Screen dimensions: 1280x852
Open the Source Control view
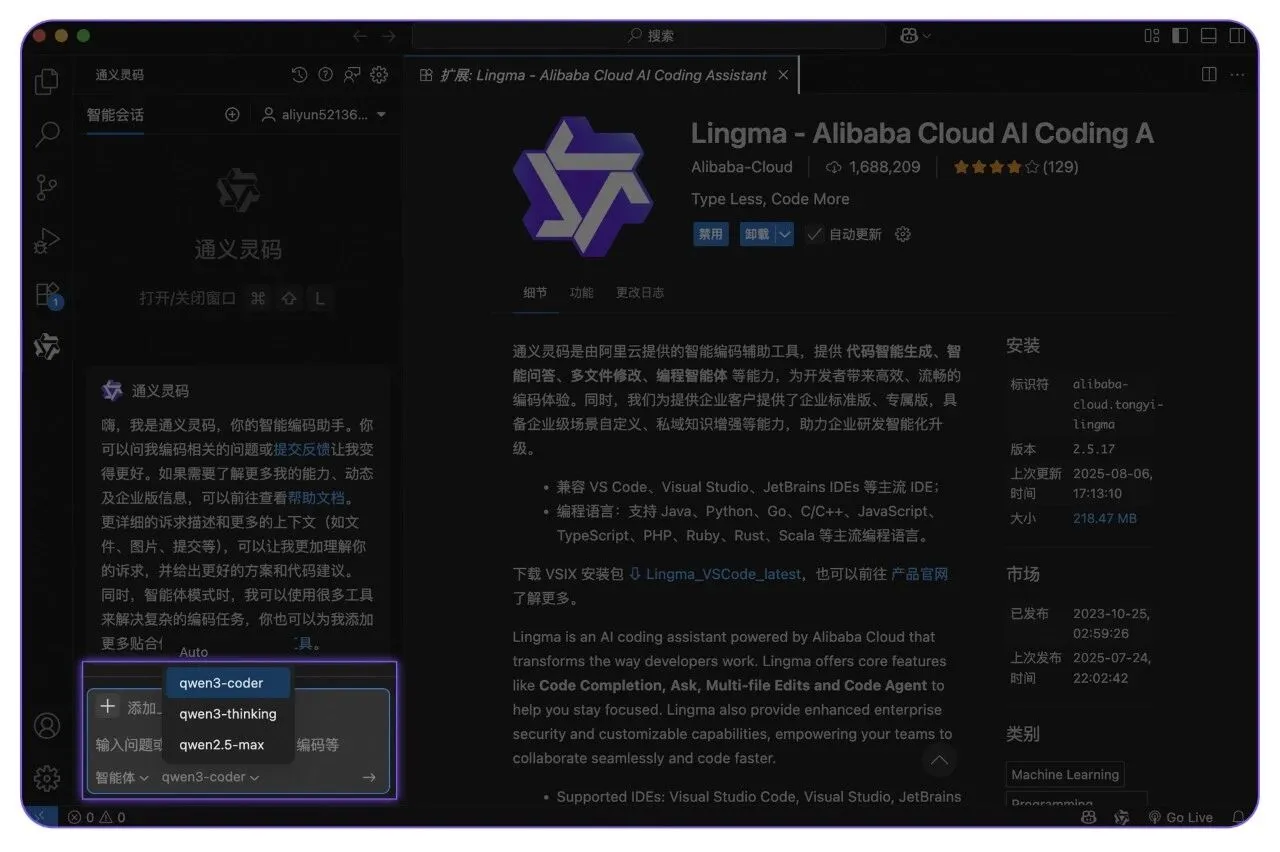47,187
